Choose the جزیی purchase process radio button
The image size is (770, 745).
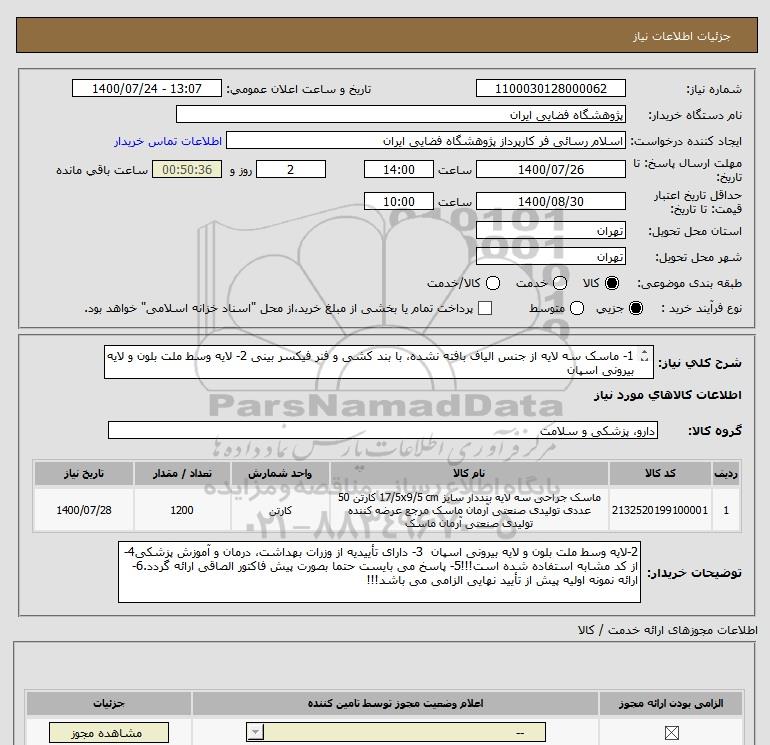(635, 308)
